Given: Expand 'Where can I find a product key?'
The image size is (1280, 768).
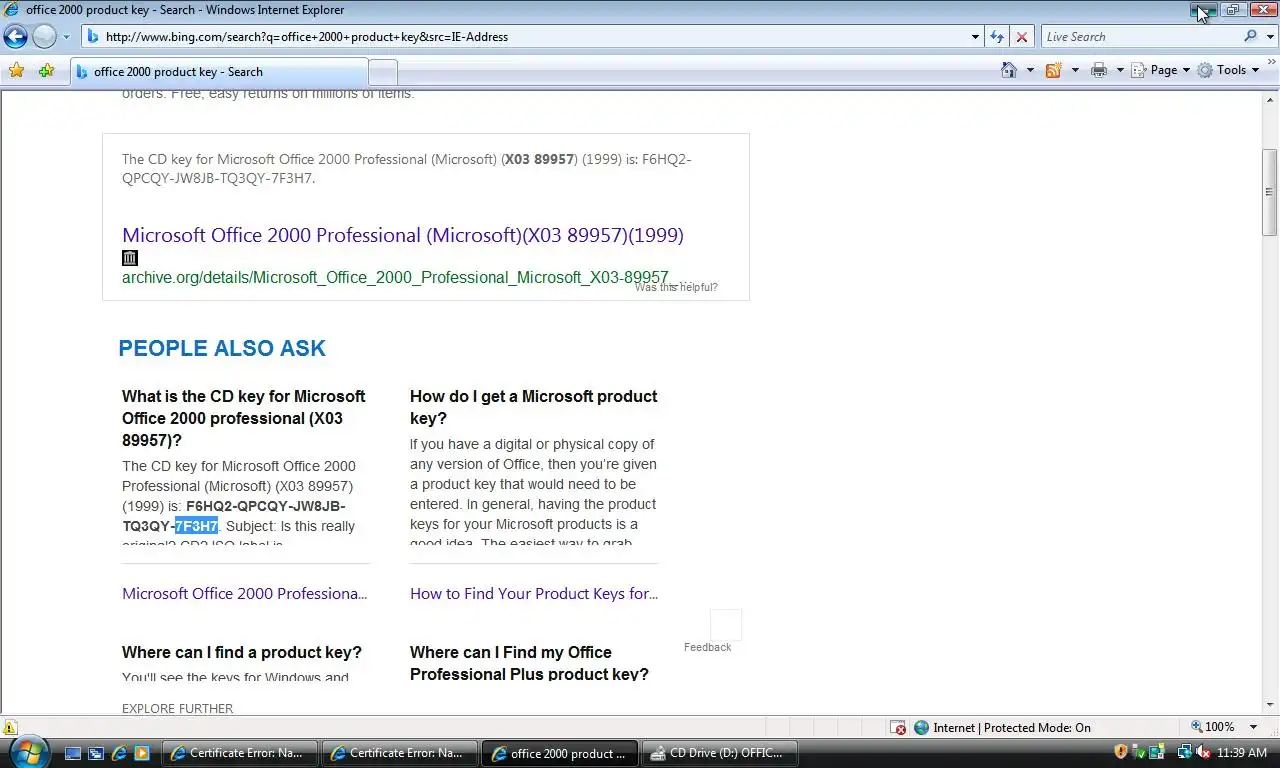Looking at the screenshot, I should (242, 652).
